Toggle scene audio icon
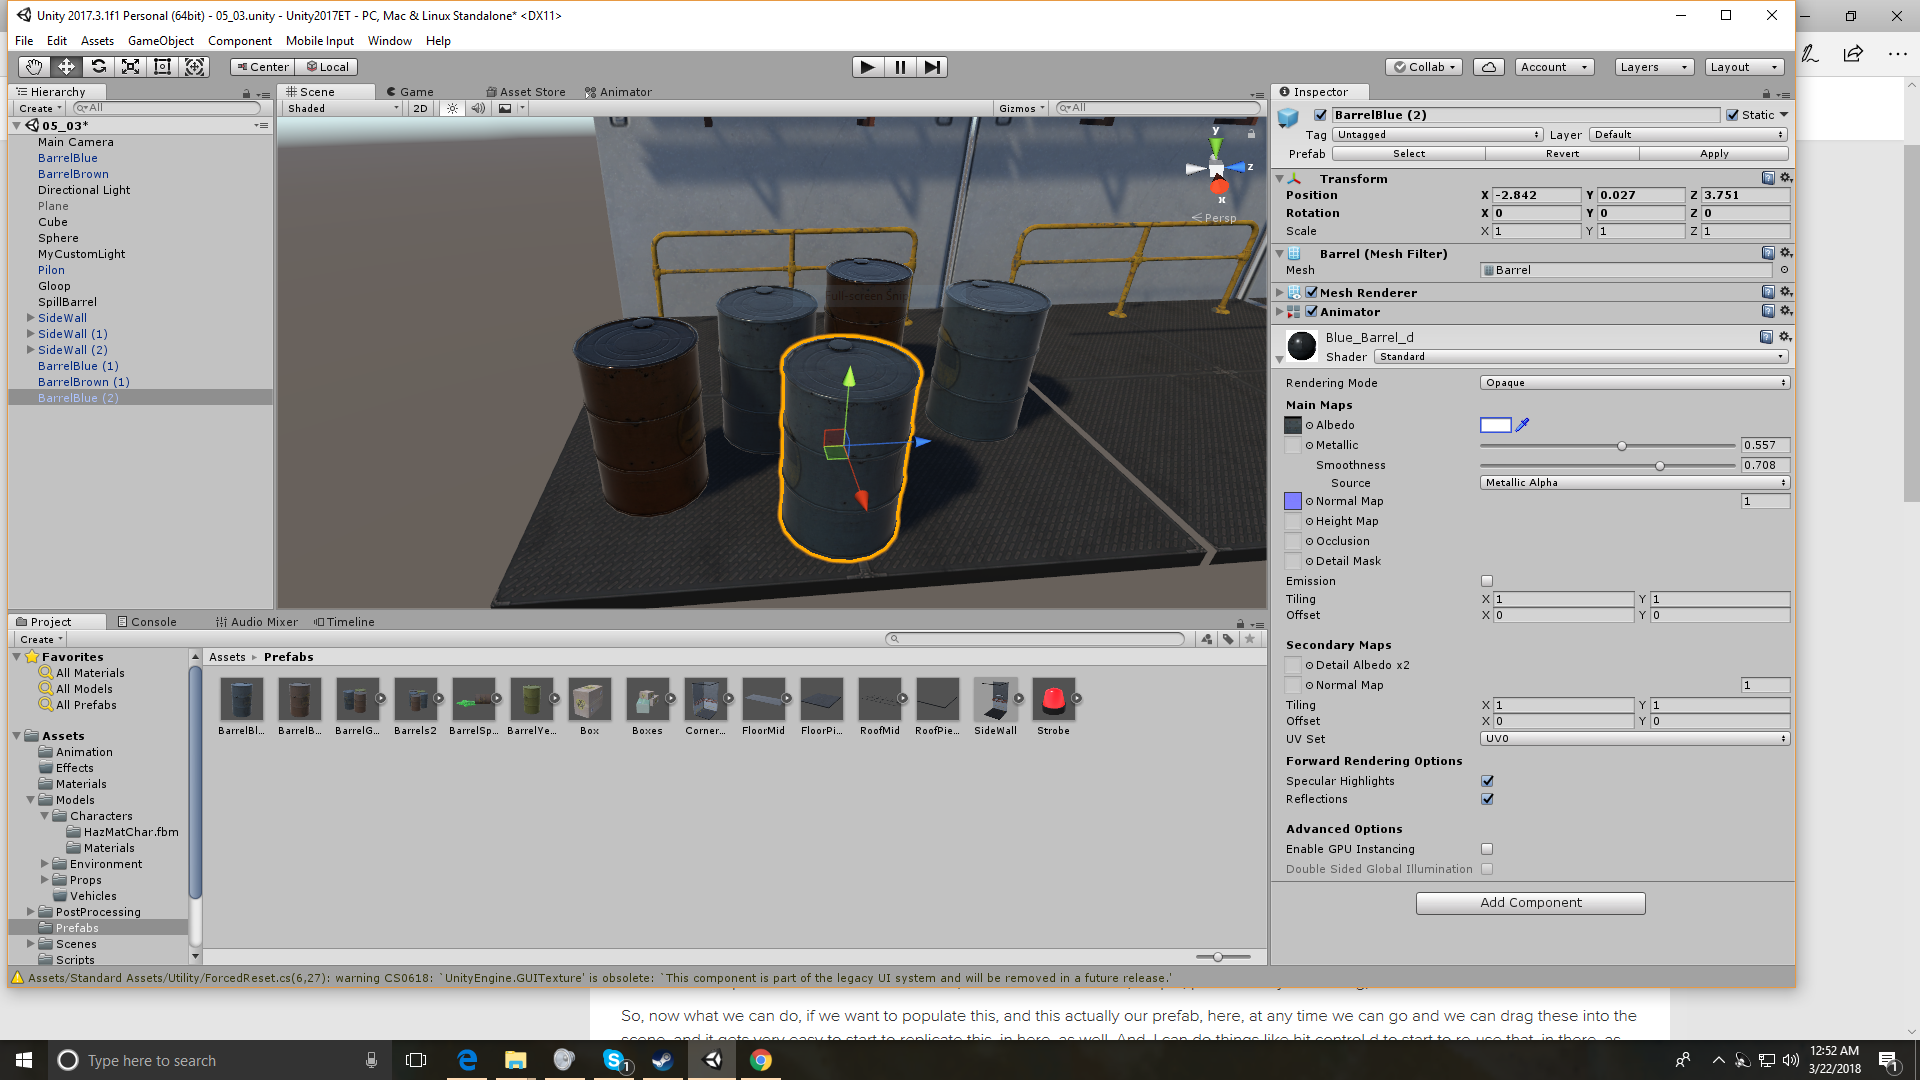1920x1080 pixels. coord(478,108)
